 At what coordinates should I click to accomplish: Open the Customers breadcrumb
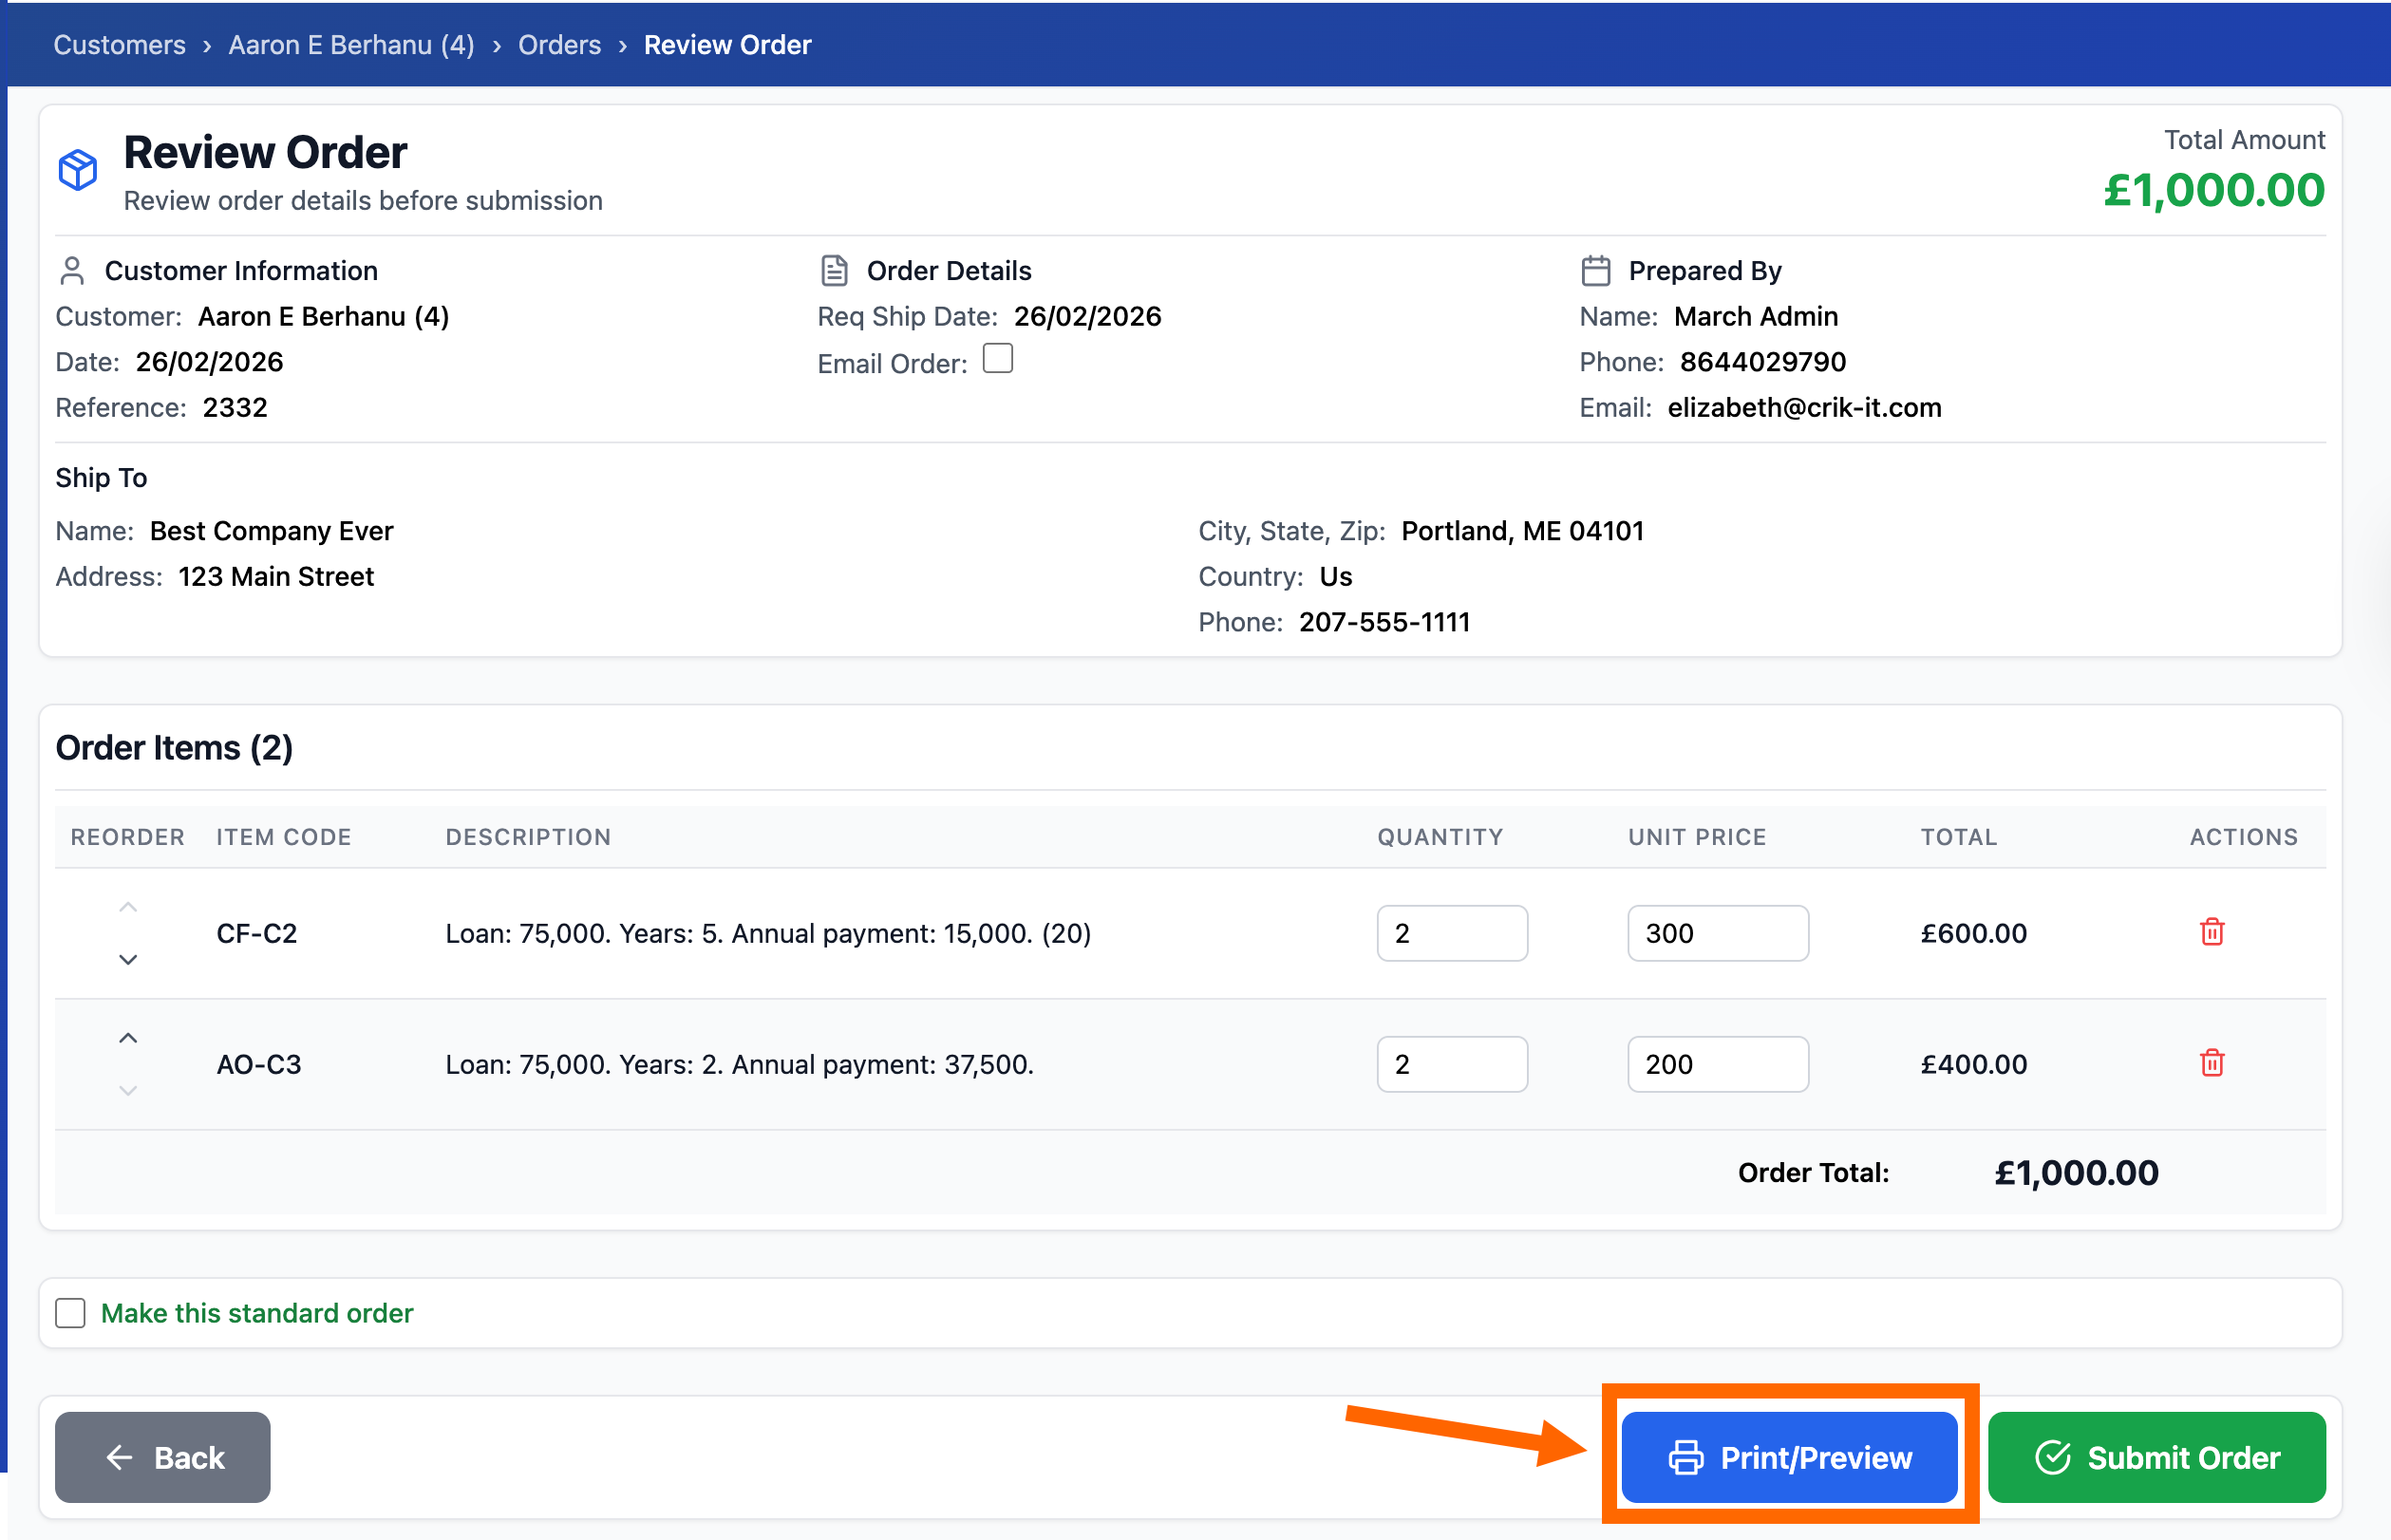click(x=119, y=45)
